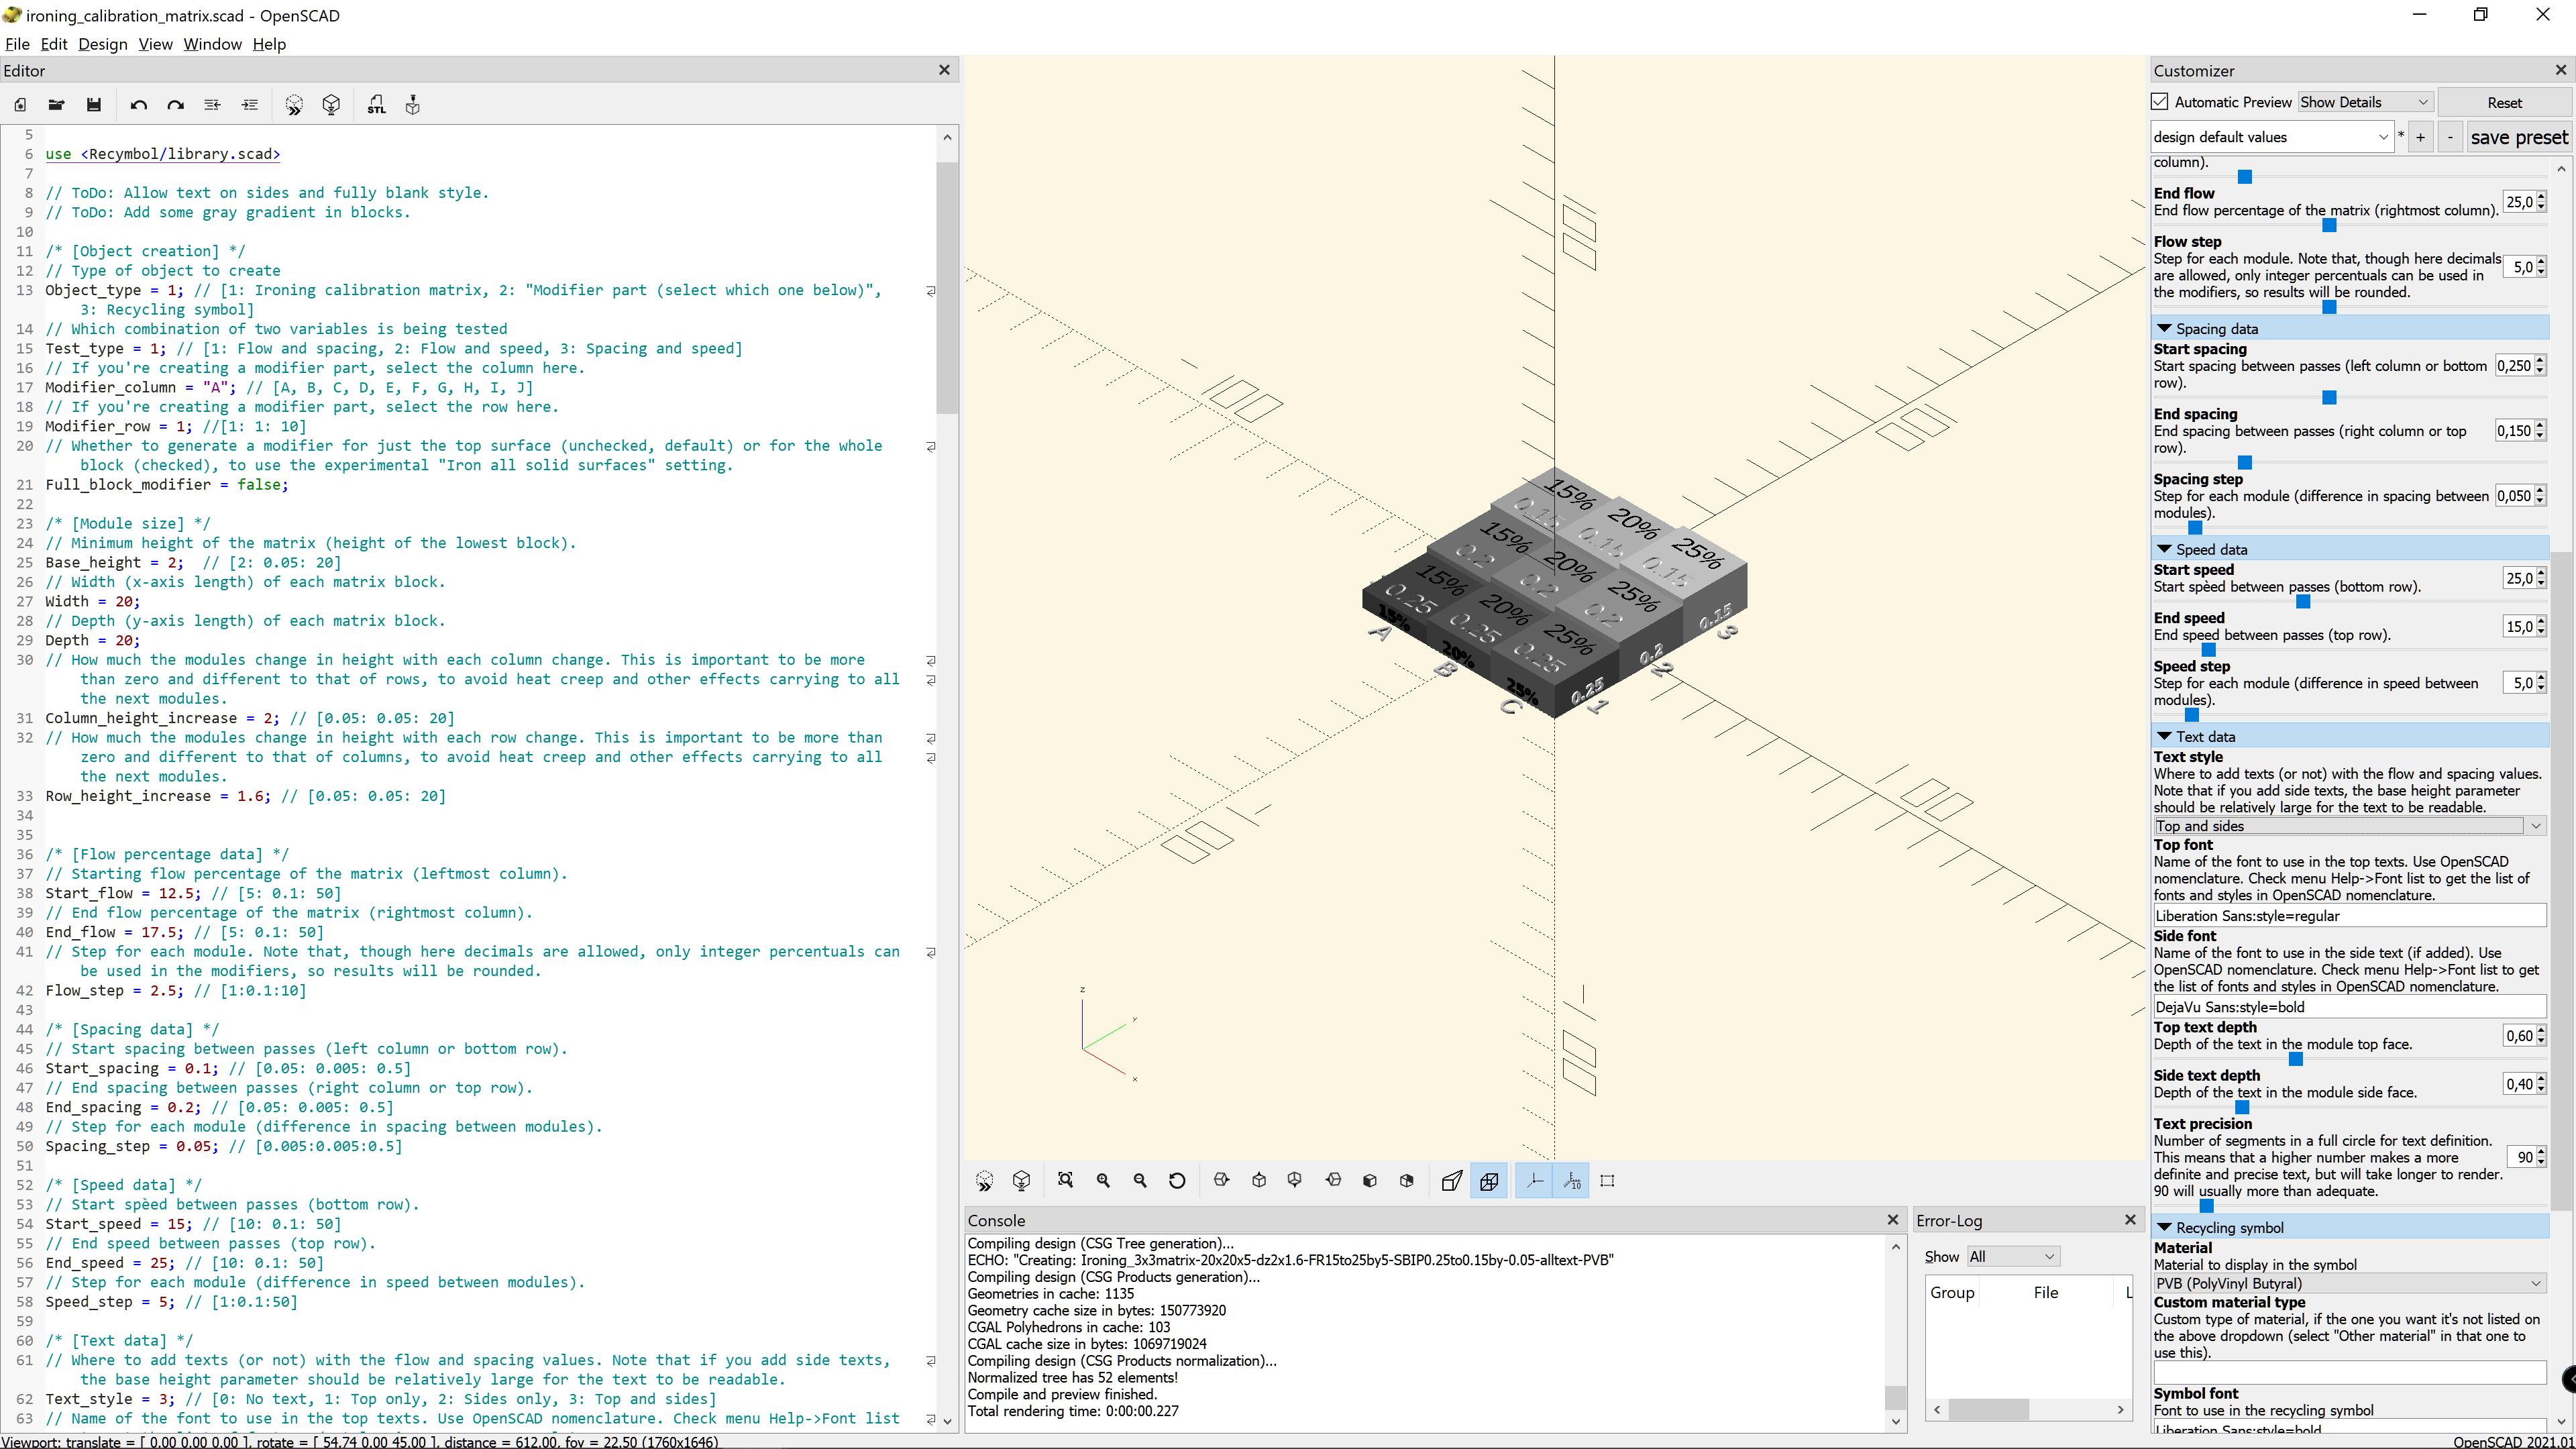The image size is (2576, 1449).
Task: Run Preview from the viewport toolbar
Action: click(x=984, y=1181)
